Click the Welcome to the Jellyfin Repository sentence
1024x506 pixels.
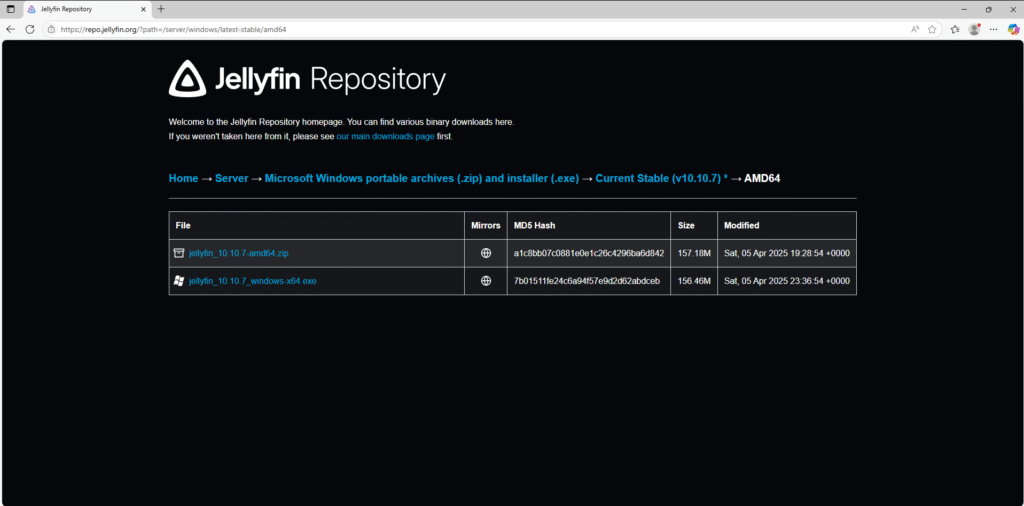(342, 122)
